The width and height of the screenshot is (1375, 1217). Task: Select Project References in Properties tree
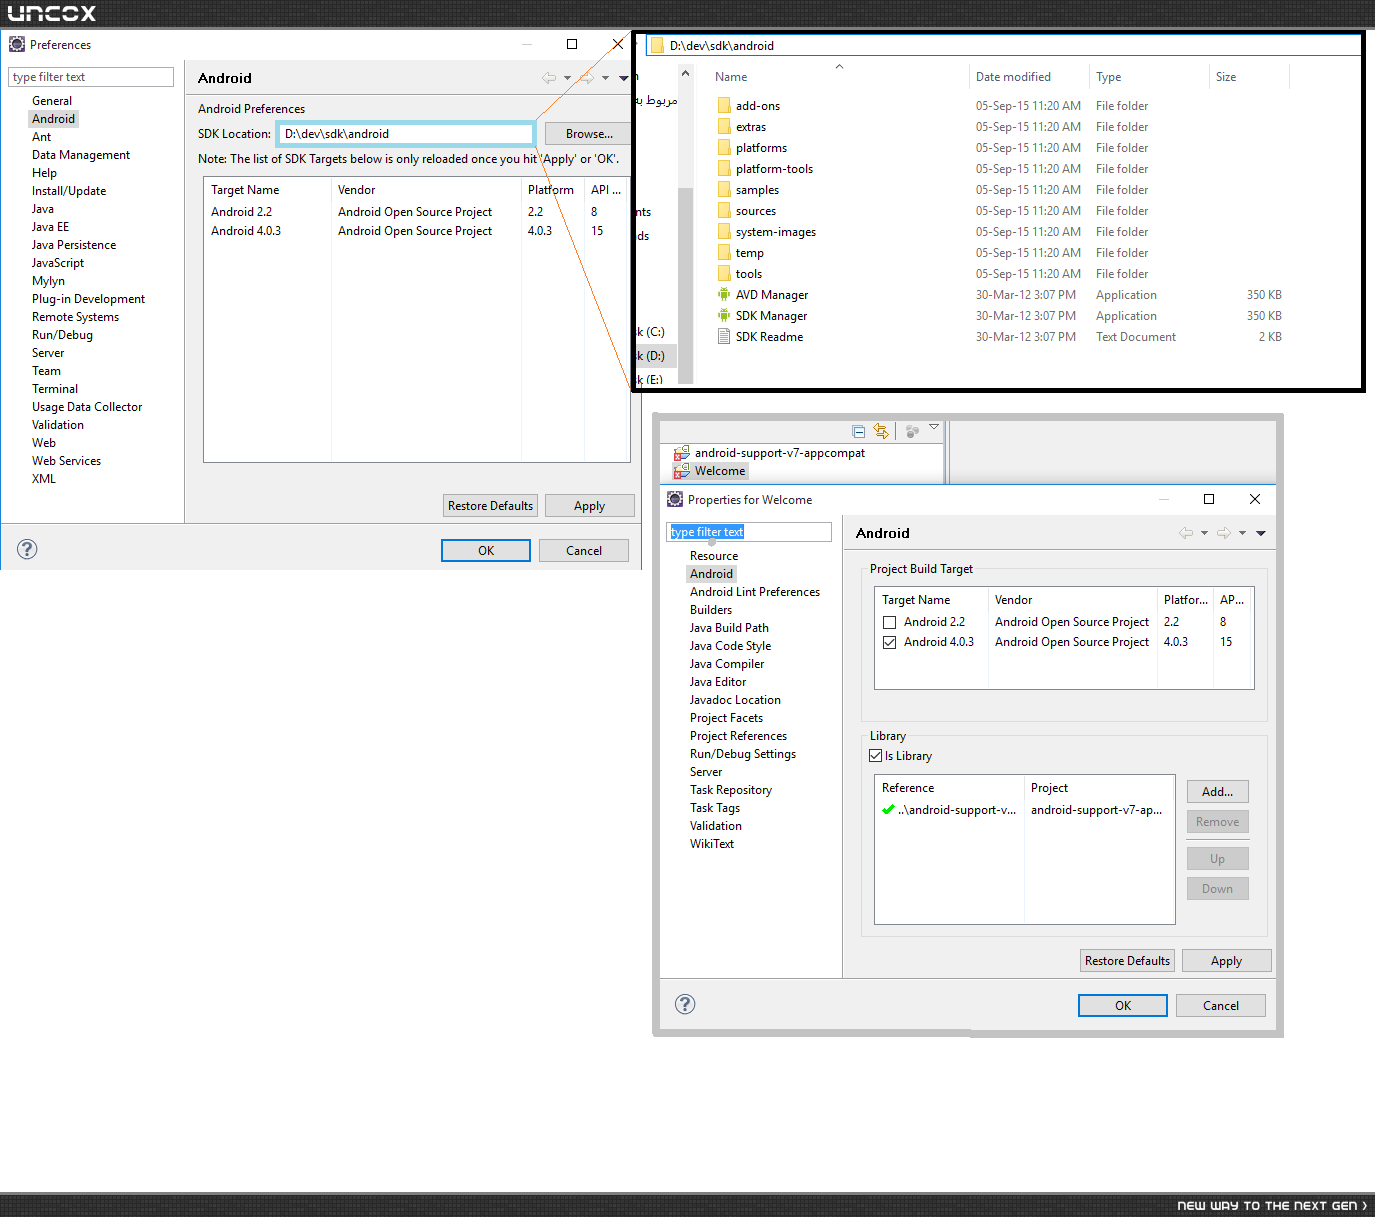pos(738,736)
